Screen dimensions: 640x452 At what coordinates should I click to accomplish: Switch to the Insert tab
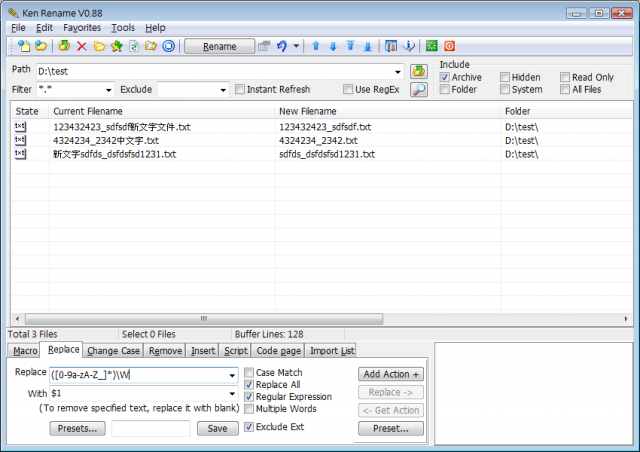(203, 351)
